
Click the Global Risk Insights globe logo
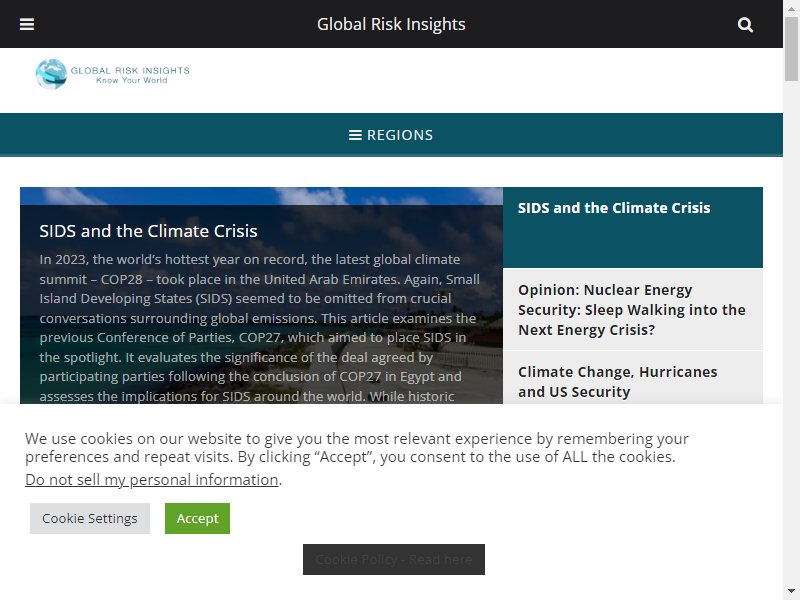tap(51, 74)
